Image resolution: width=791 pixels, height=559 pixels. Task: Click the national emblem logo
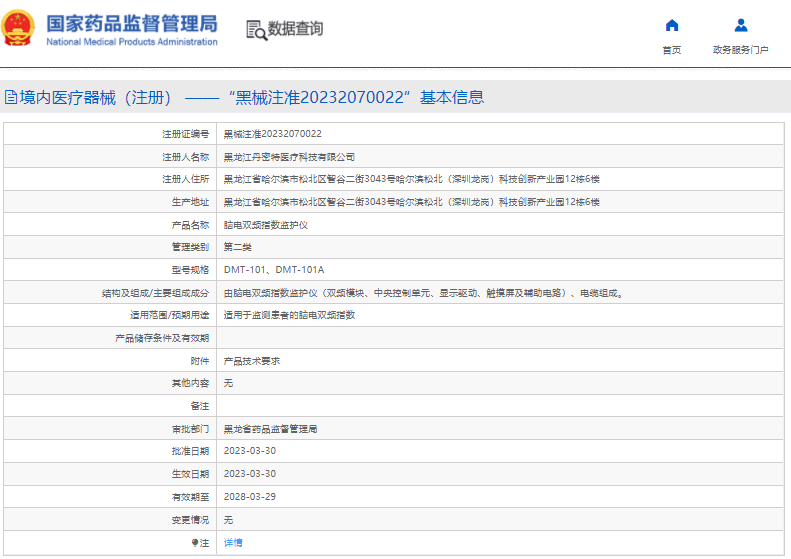point(19,28)
